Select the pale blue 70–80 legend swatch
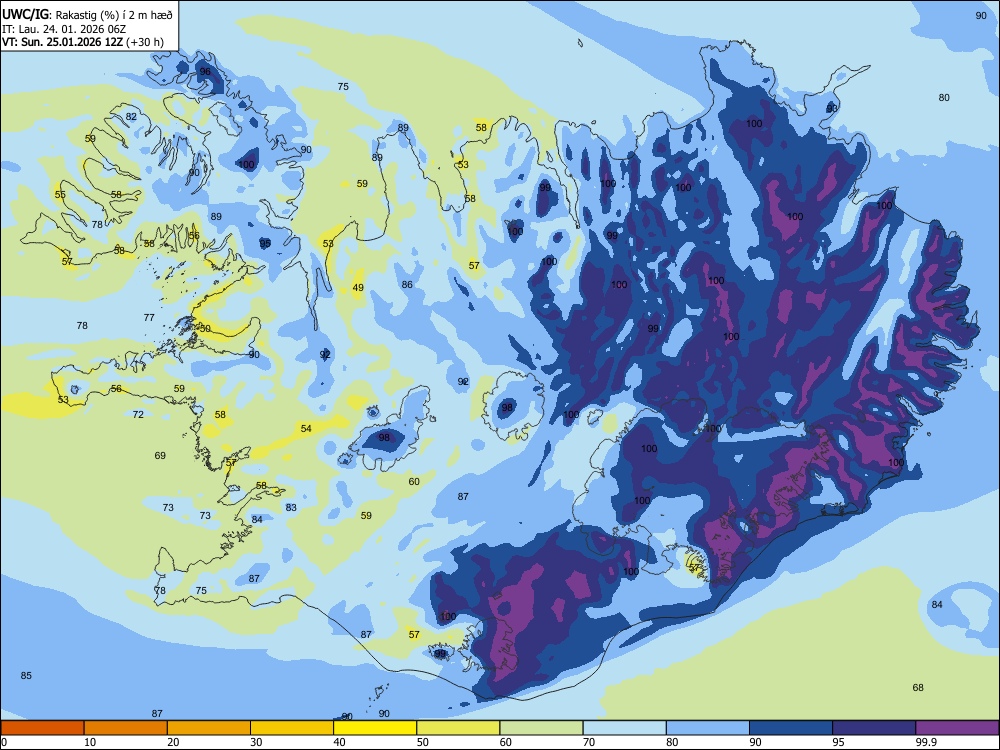The height and width of the screenshot is (750, 1000). point(624,728)
